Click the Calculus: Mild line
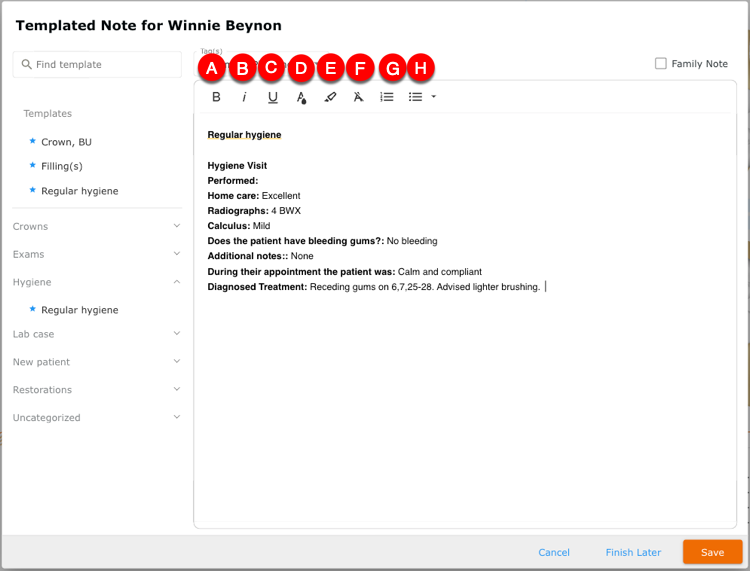The width and height of the screenshot is (750, 571). tap(239, 226)
